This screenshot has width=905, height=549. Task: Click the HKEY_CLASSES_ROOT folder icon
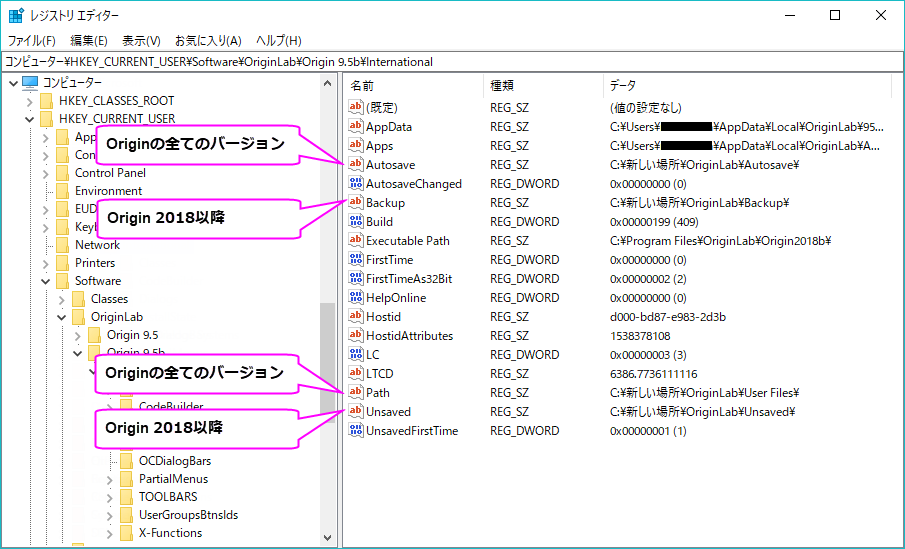pyautogui.click(x=47, y=101)
